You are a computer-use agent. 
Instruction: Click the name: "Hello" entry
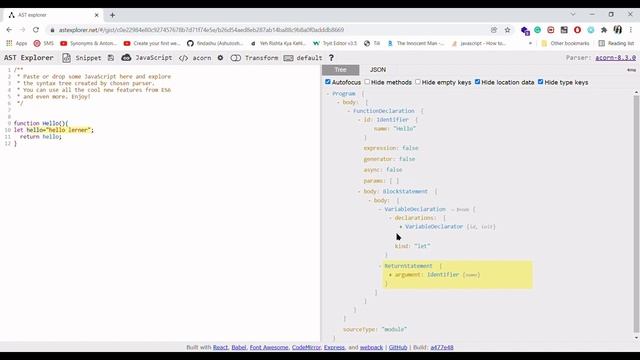[x=395, y=129]
